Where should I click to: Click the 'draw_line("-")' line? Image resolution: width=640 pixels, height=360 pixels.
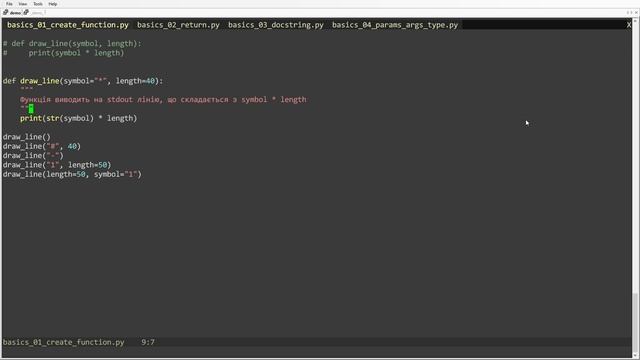[x=33, y=156]
